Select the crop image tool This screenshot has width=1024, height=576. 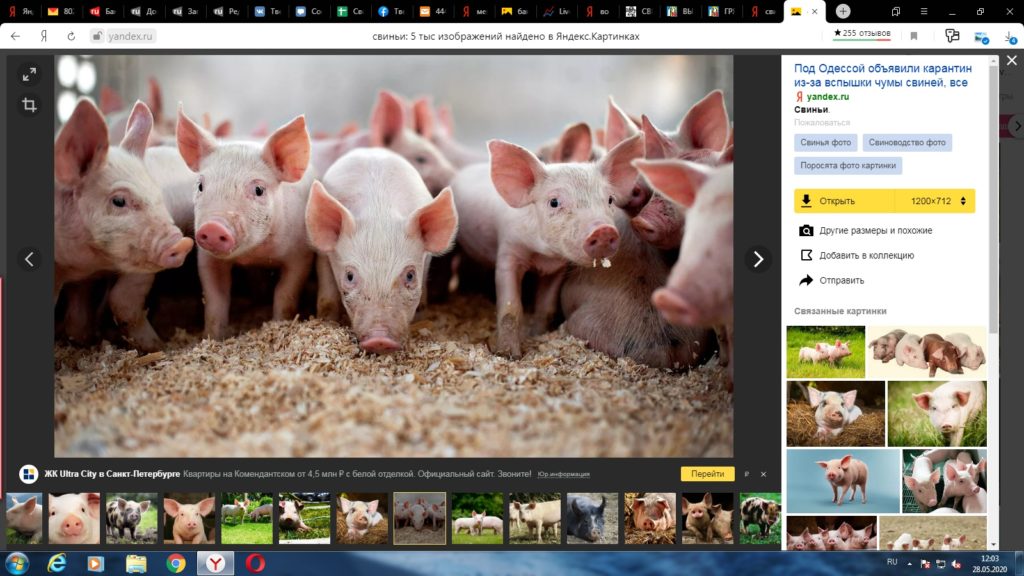[29, 105]
